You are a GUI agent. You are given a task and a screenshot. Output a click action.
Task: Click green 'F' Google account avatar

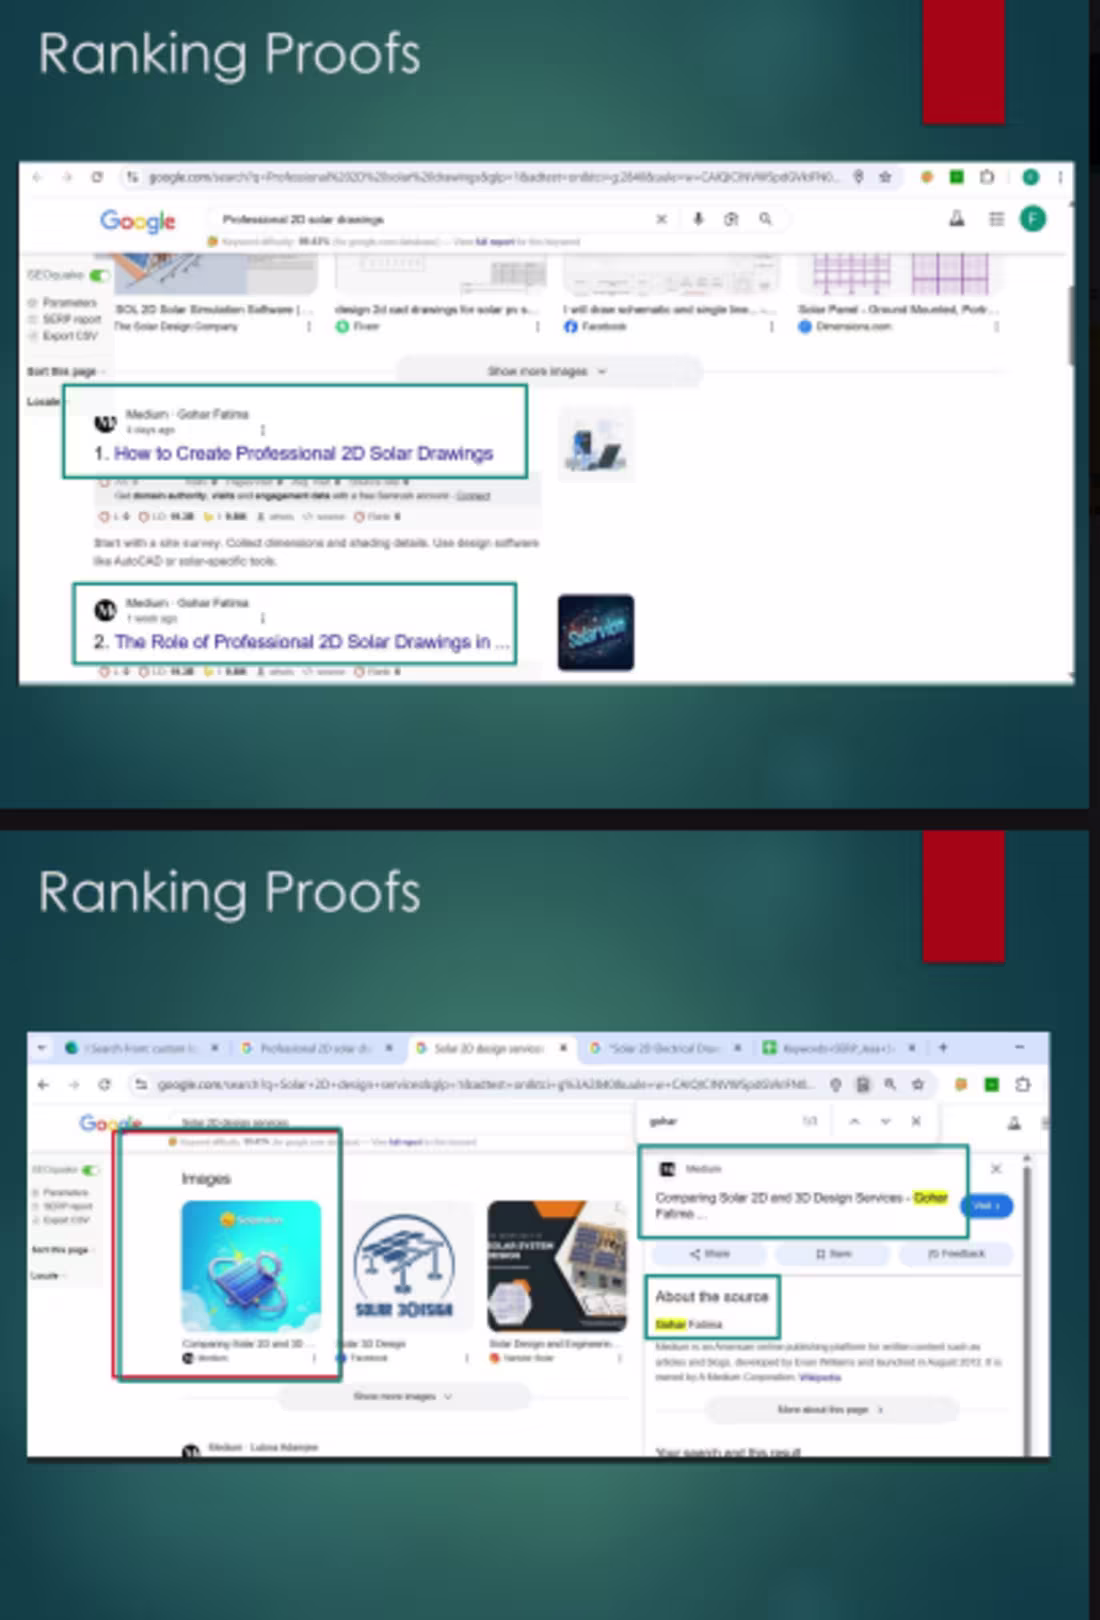[1033, 219]
